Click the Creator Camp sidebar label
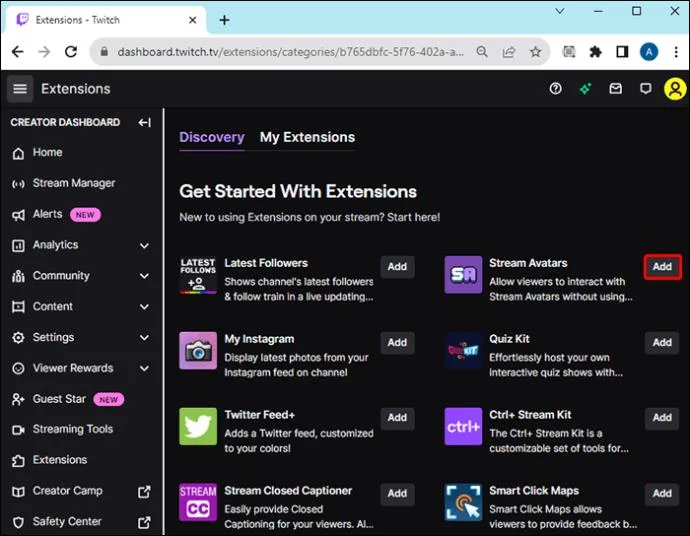 [x=68, y=491]
